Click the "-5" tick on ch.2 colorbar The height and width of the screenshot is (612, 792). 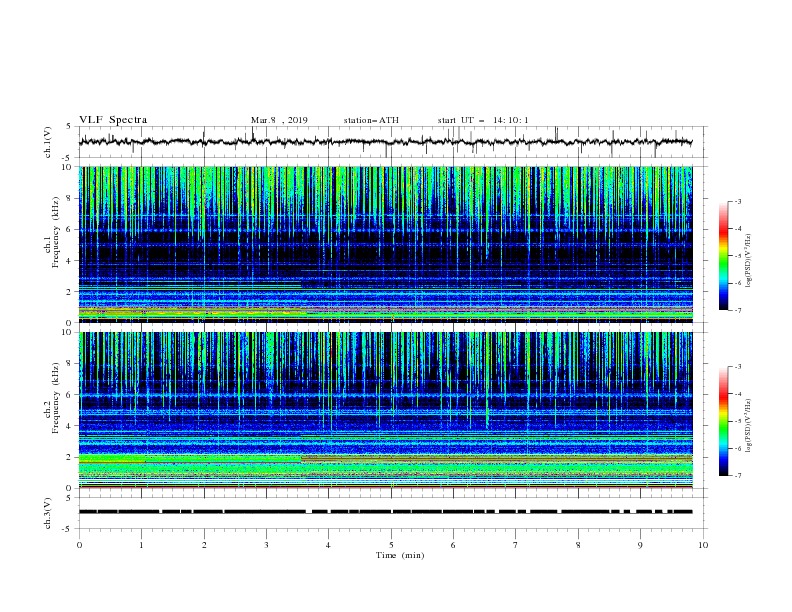click(737, 421)
